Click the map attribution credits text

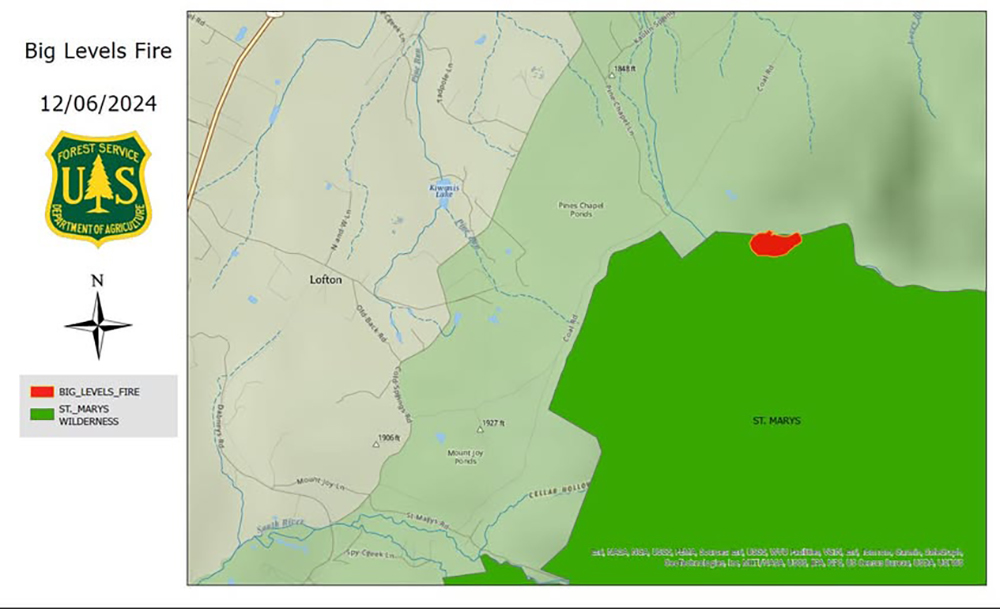pyautogui.click(x=776, y=557)
